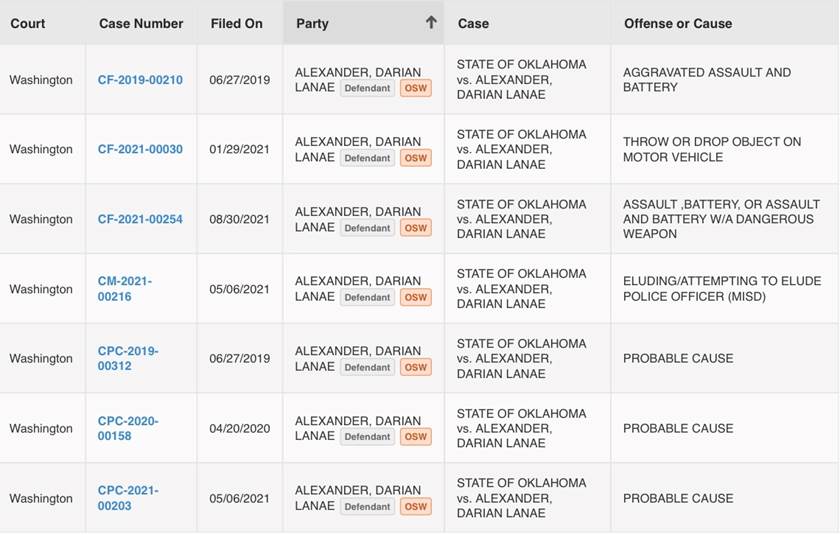This screenshot has height=535, width=840.
Task: Open case CF-2019-00210
Action: tap(140, 80)
